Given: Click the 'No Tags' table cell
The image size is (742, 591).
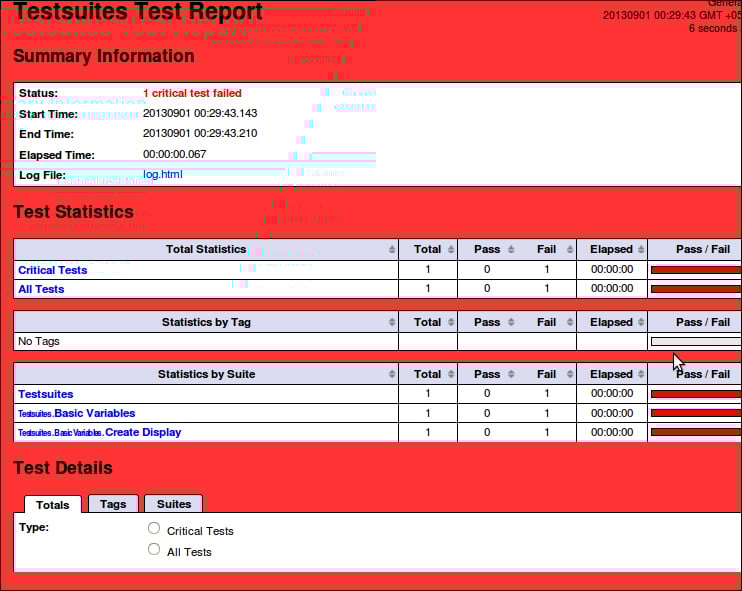Looking at the screenshot, I should tap(206, 341).
